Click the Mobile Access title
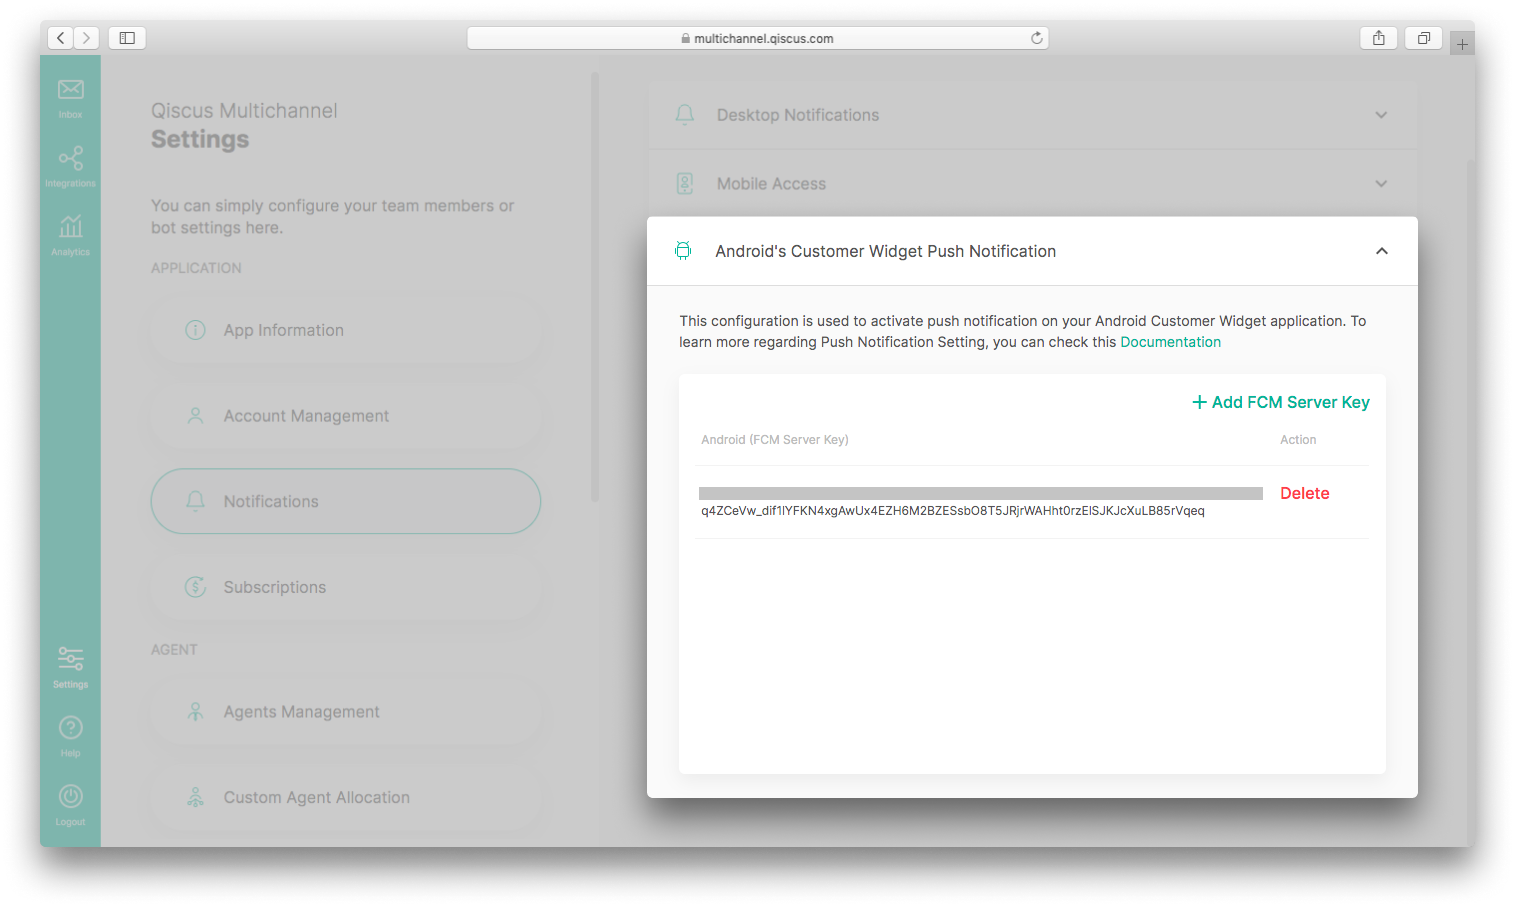1515x907 pixels. pos(771,184)
